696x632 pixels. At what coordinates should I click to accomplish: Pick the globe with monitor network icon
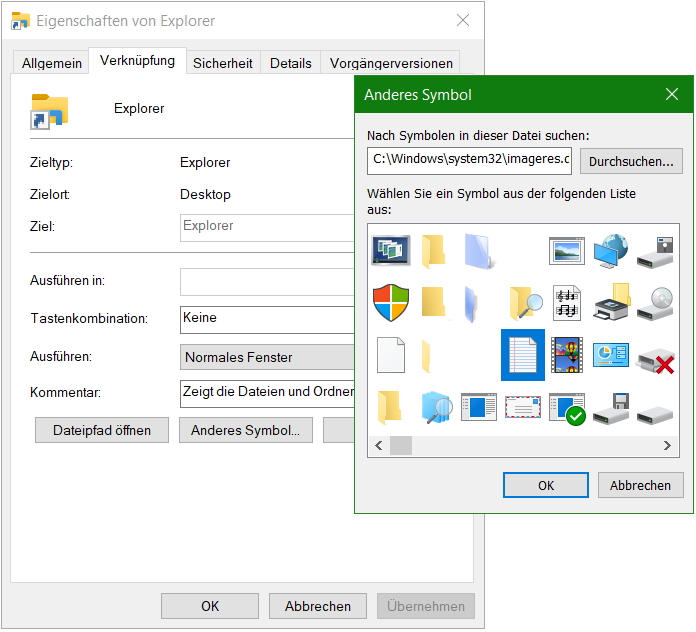(611, 251)
